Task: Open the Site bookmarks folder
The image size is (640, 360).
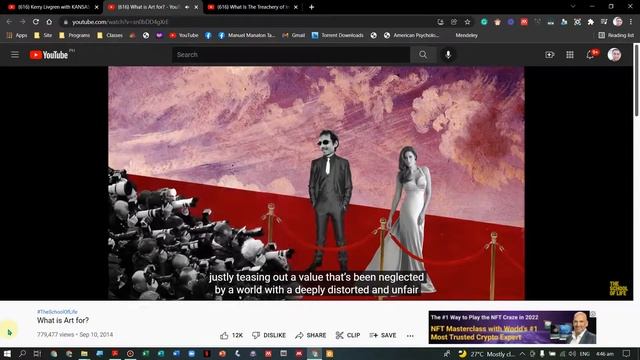Action: pos(43,36)
